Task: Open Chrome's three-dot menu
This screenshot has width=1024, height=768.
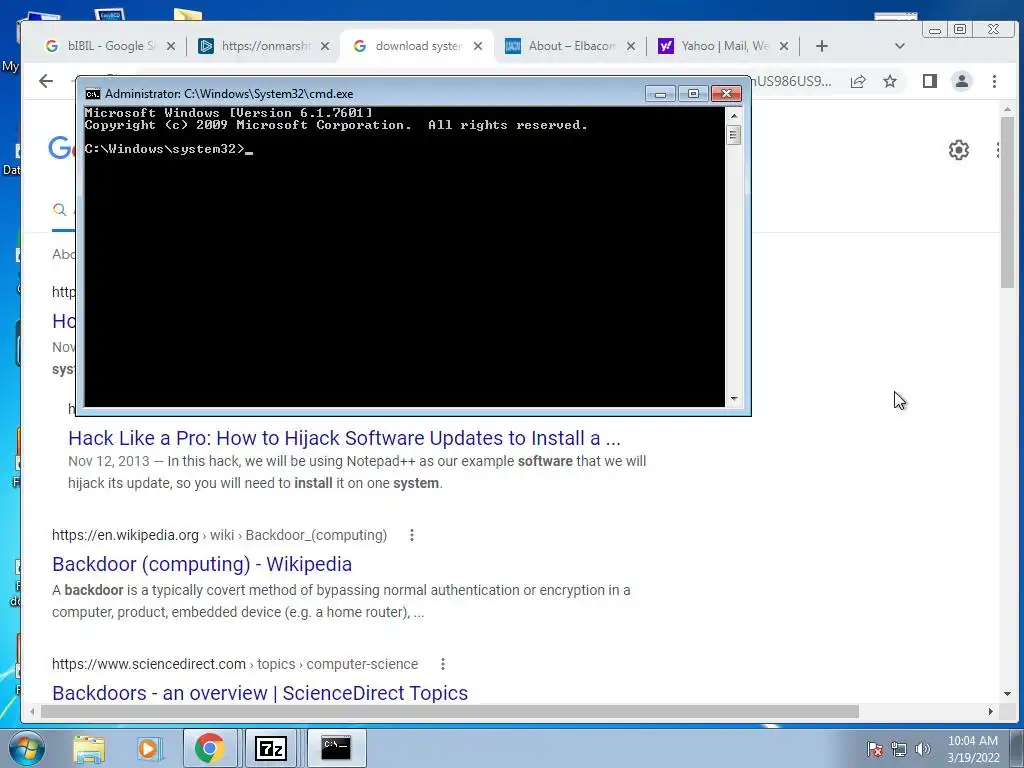Action: [x=994, y=81]
